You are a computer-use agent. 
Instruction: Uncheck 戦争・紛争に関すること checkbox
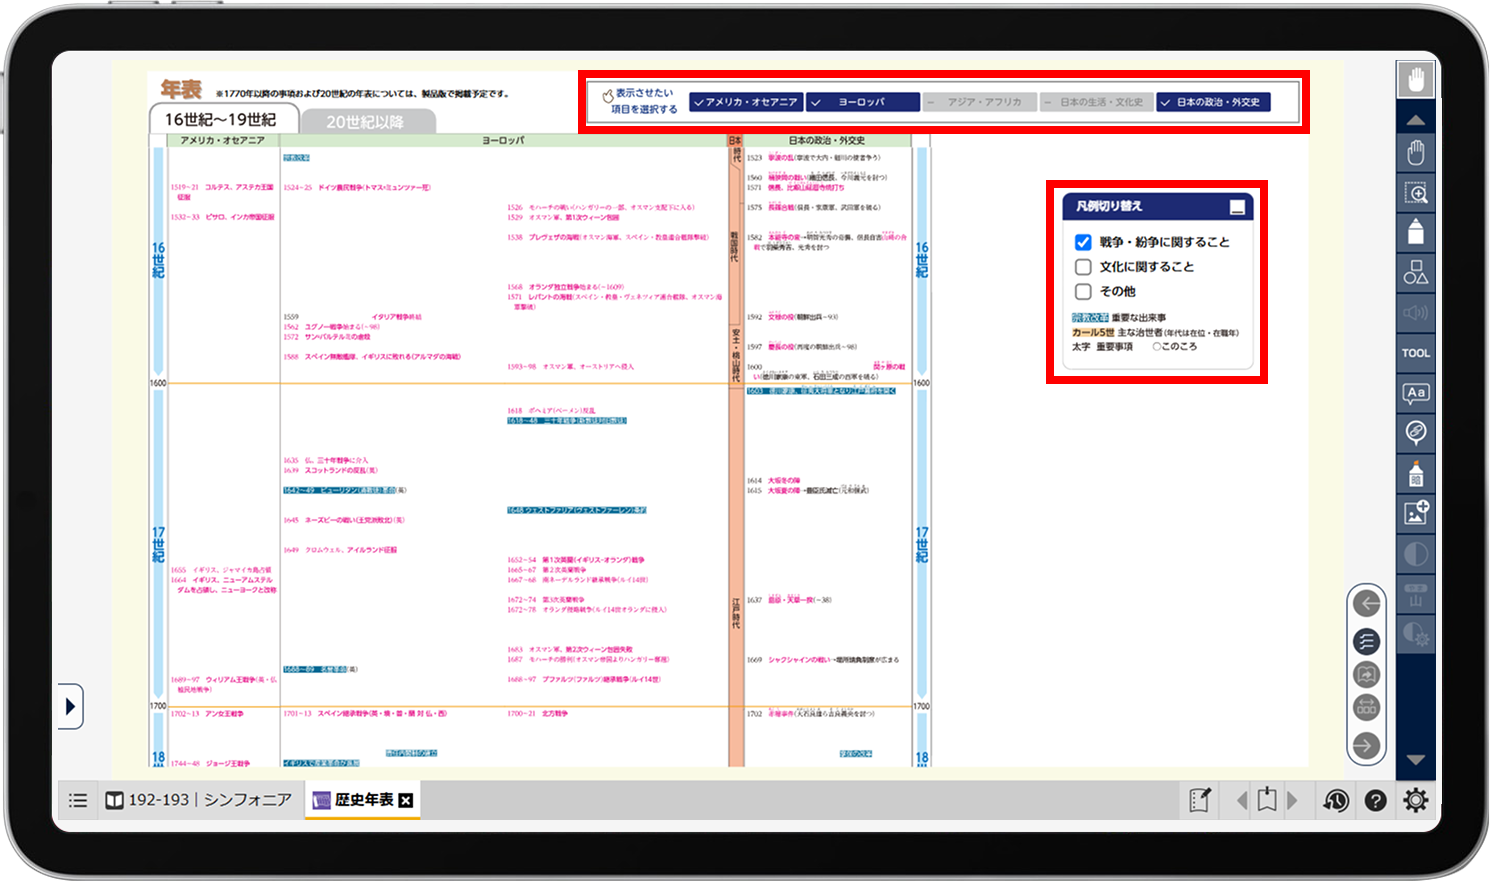point(1083,242)
